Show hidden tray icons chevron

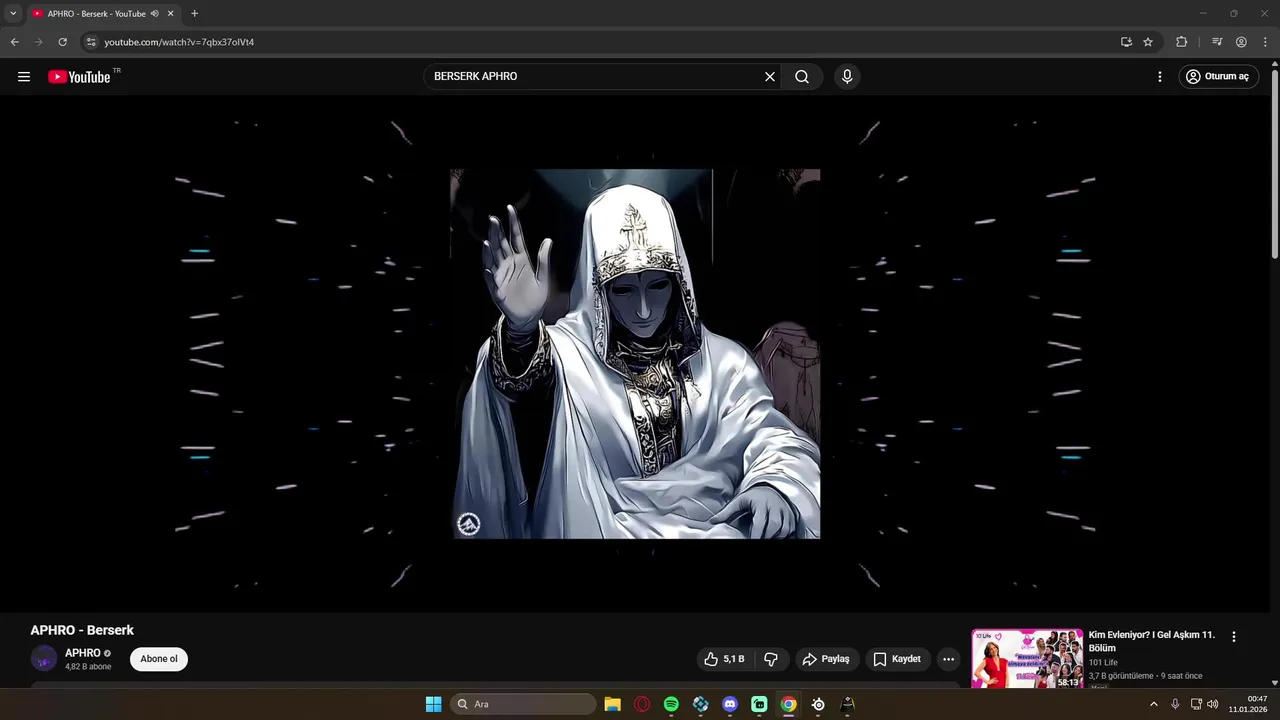(1153, 704)
